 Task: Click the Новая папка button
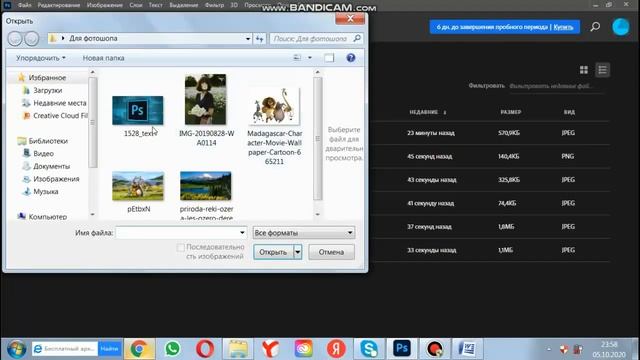click(x=103, y=58)
